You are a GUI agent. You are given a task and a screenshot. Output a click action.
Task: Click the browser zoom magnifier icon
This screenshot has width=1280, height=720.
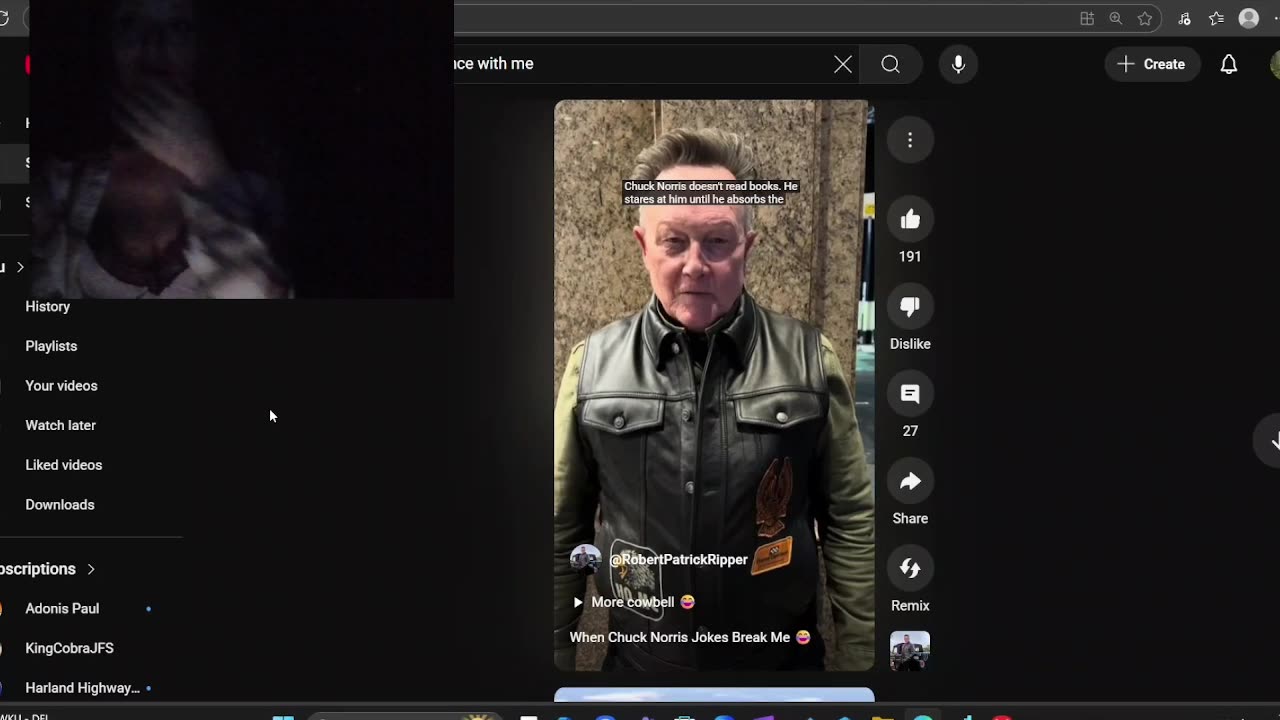pyautogui.click(x=1116, y=18)
